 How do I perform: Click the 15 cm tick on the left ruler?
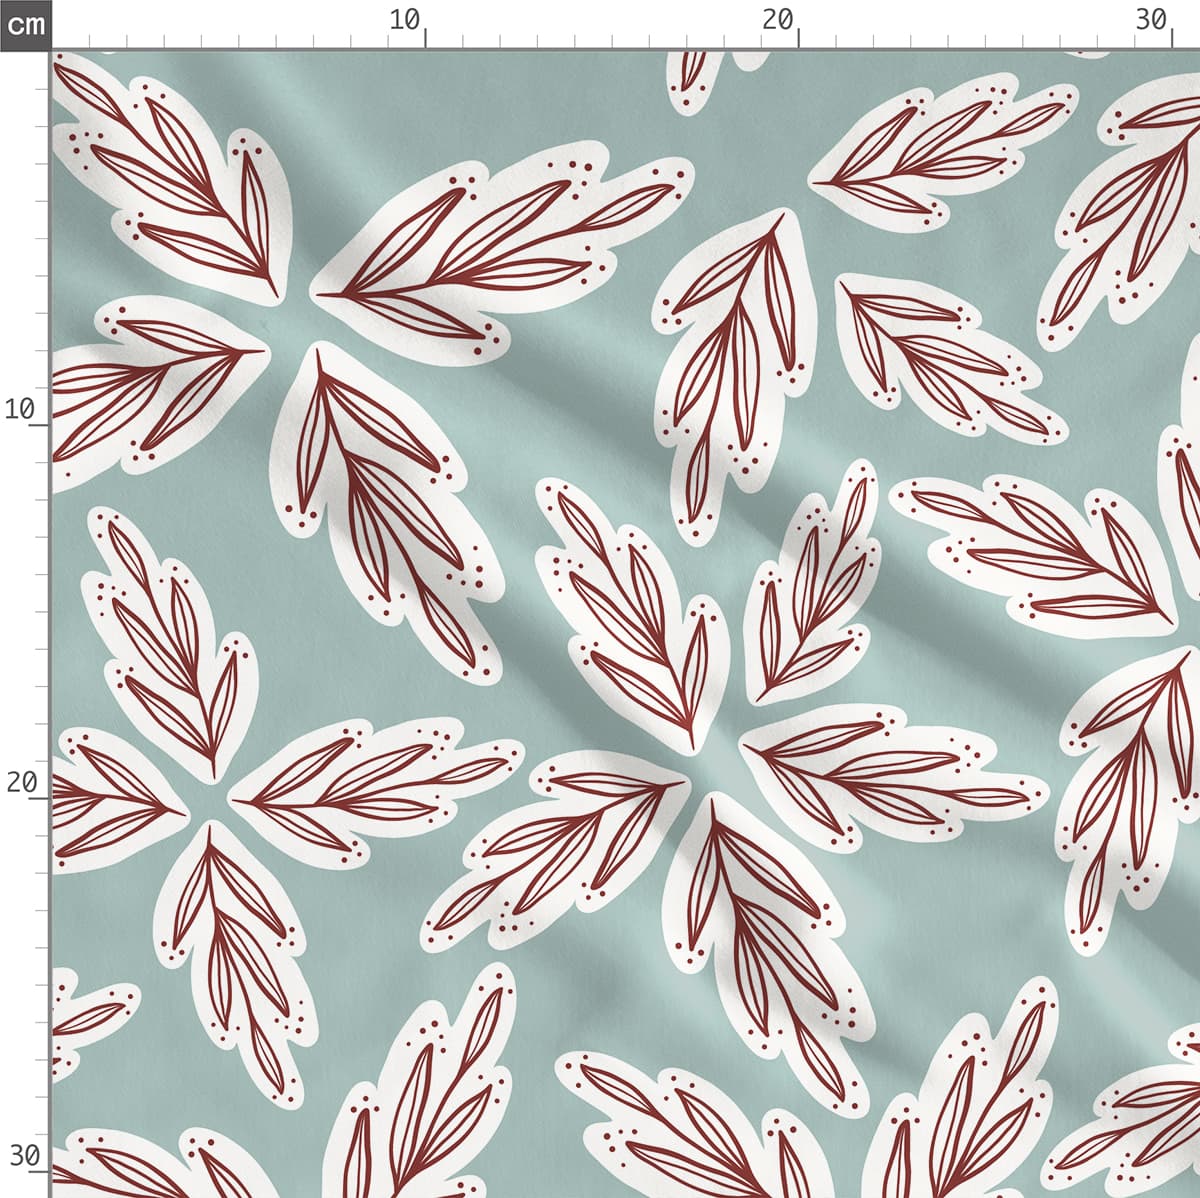[42, 612]
